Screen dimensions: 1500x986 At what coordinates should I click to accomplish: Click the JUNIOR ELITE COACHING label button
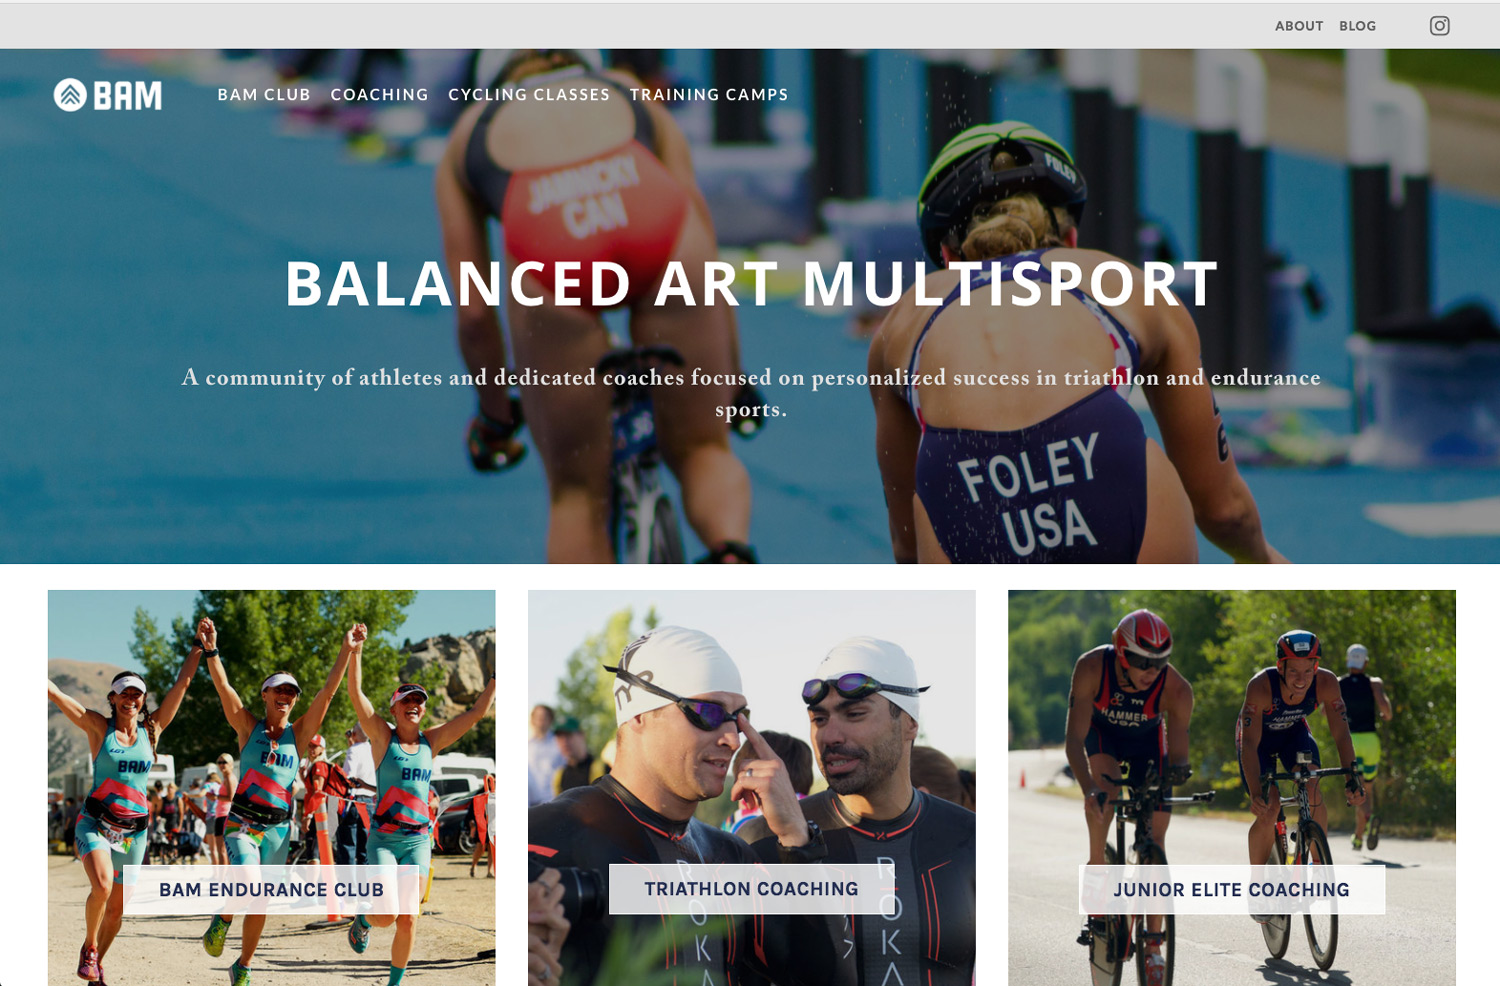(1232, 890)
